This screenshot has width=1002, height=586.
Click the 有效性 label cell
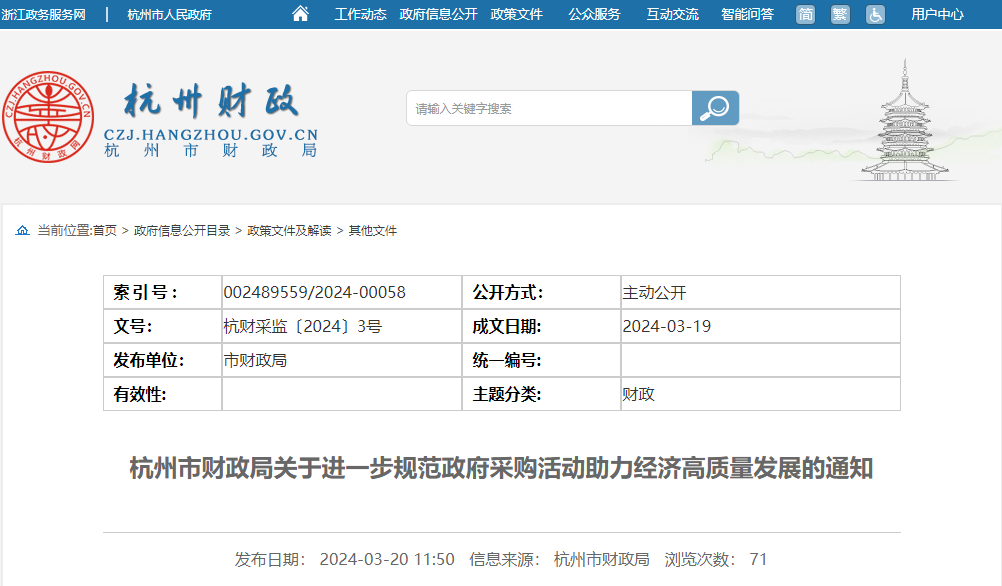(162, 394)
